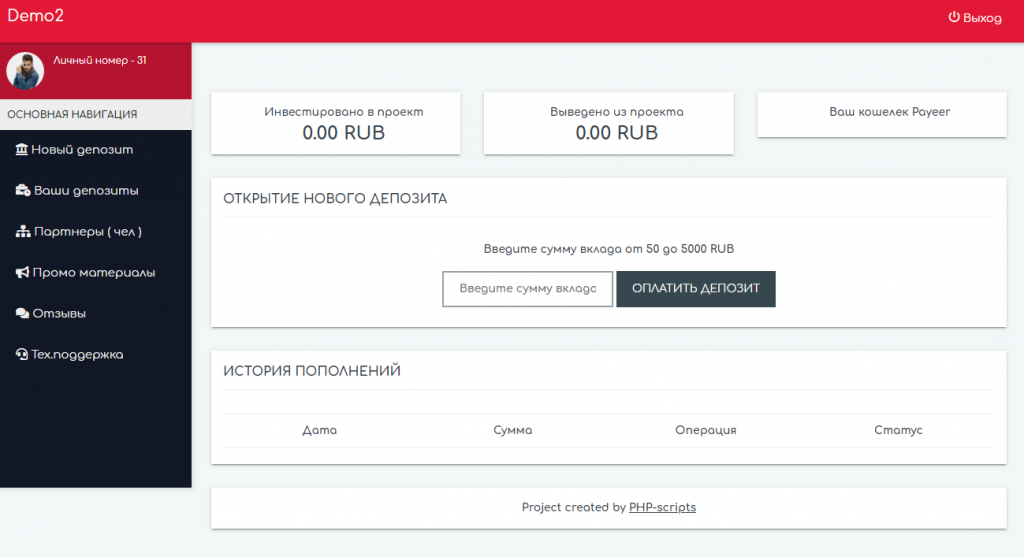The height and width of the screenshot is (557, 1024).
Task: Click the sitemap icon beside Партнеры
Action: pos(23,232)
